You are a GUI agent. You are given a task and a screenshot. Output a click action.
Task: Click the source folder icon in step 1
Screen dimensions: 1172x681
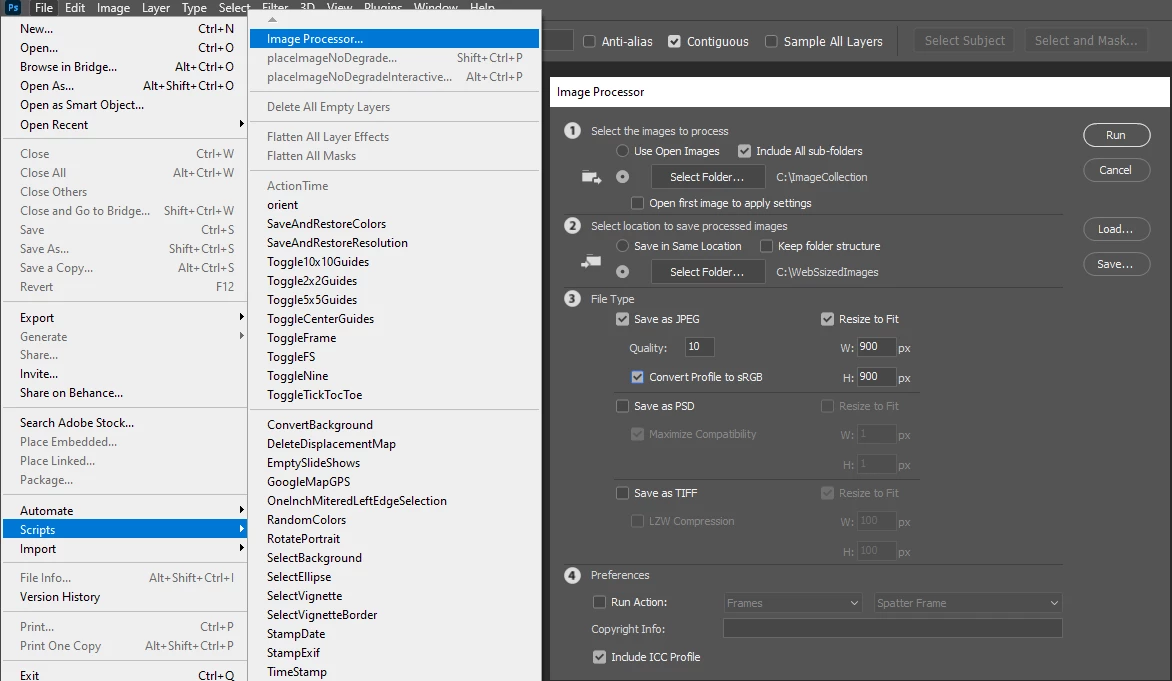pos(591,177)
